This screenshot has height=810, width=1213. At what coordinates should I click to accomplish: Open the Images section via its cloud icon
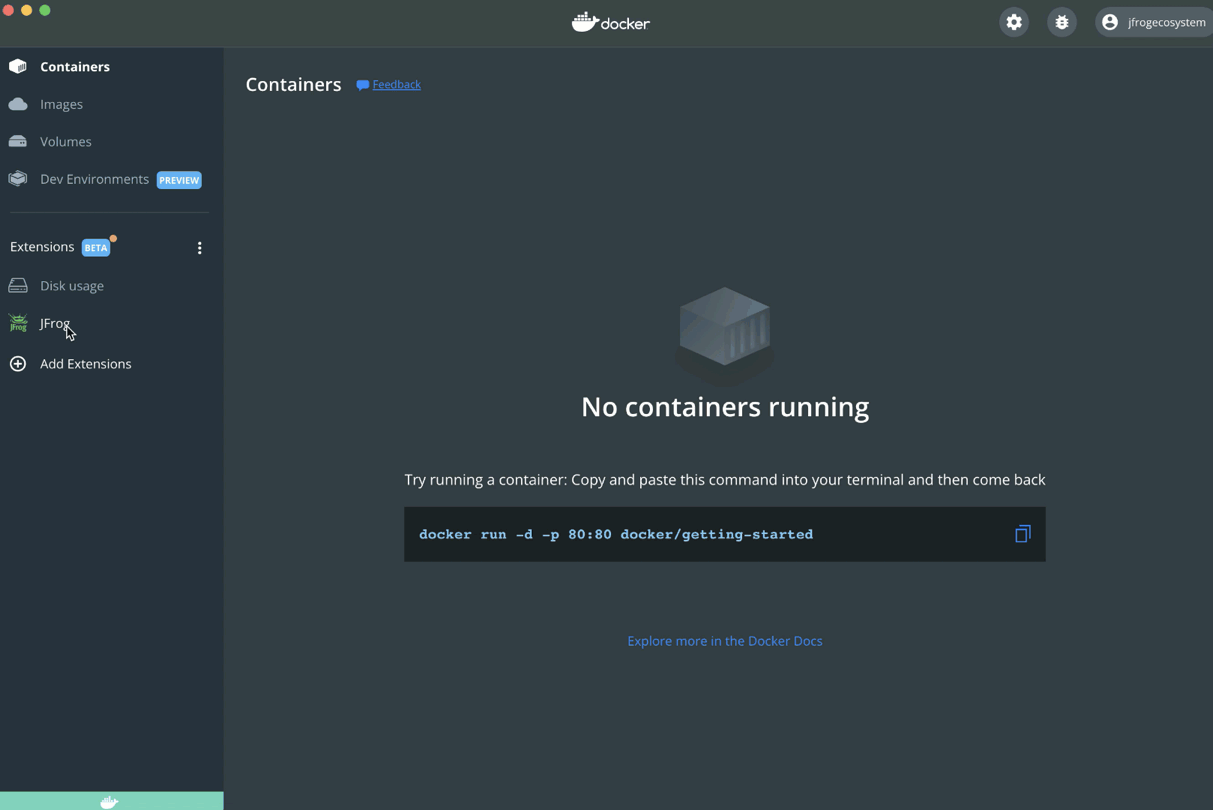pos(18,104)
